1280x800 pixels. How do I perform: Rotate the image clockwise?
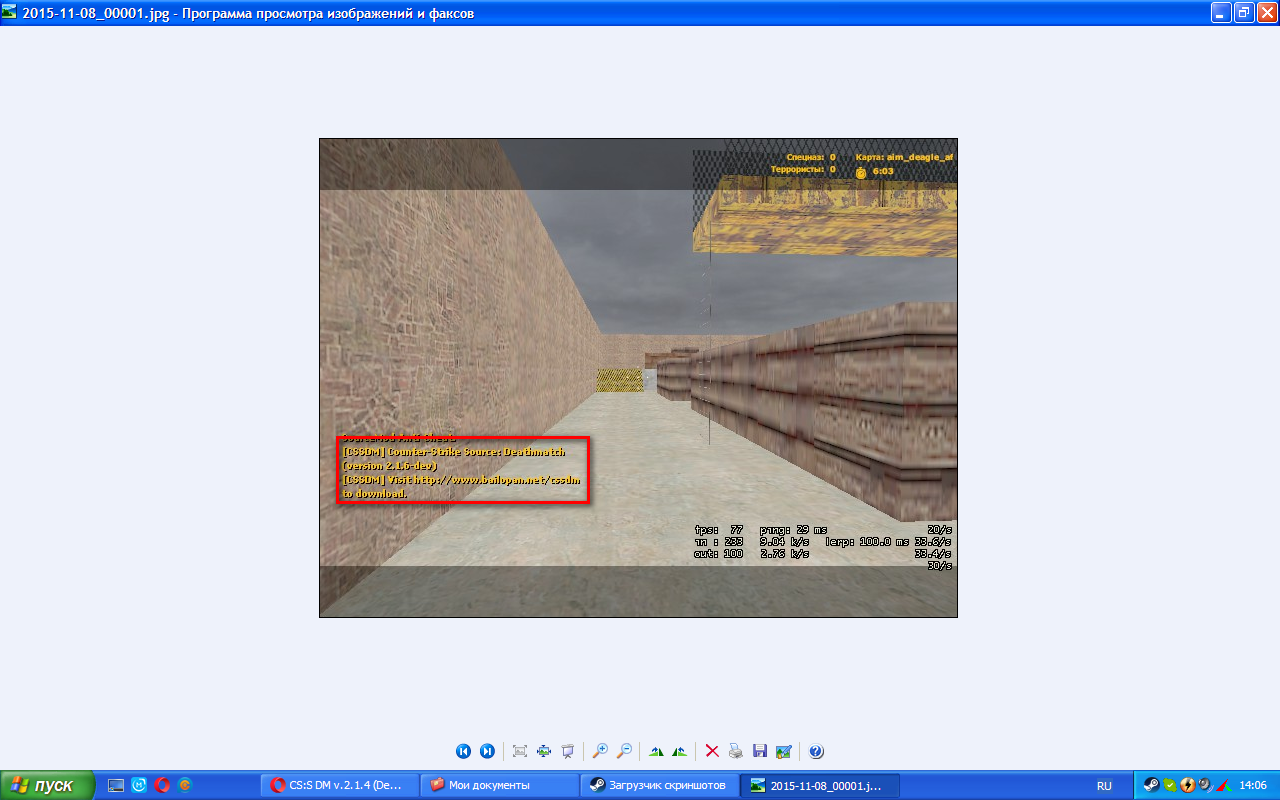point(657,751)
